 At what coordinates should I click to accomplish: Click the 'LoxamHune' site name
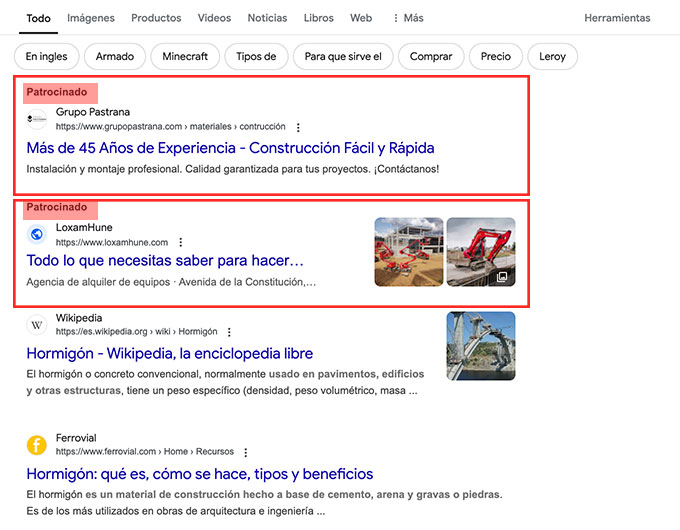click(x=84, y=227)
